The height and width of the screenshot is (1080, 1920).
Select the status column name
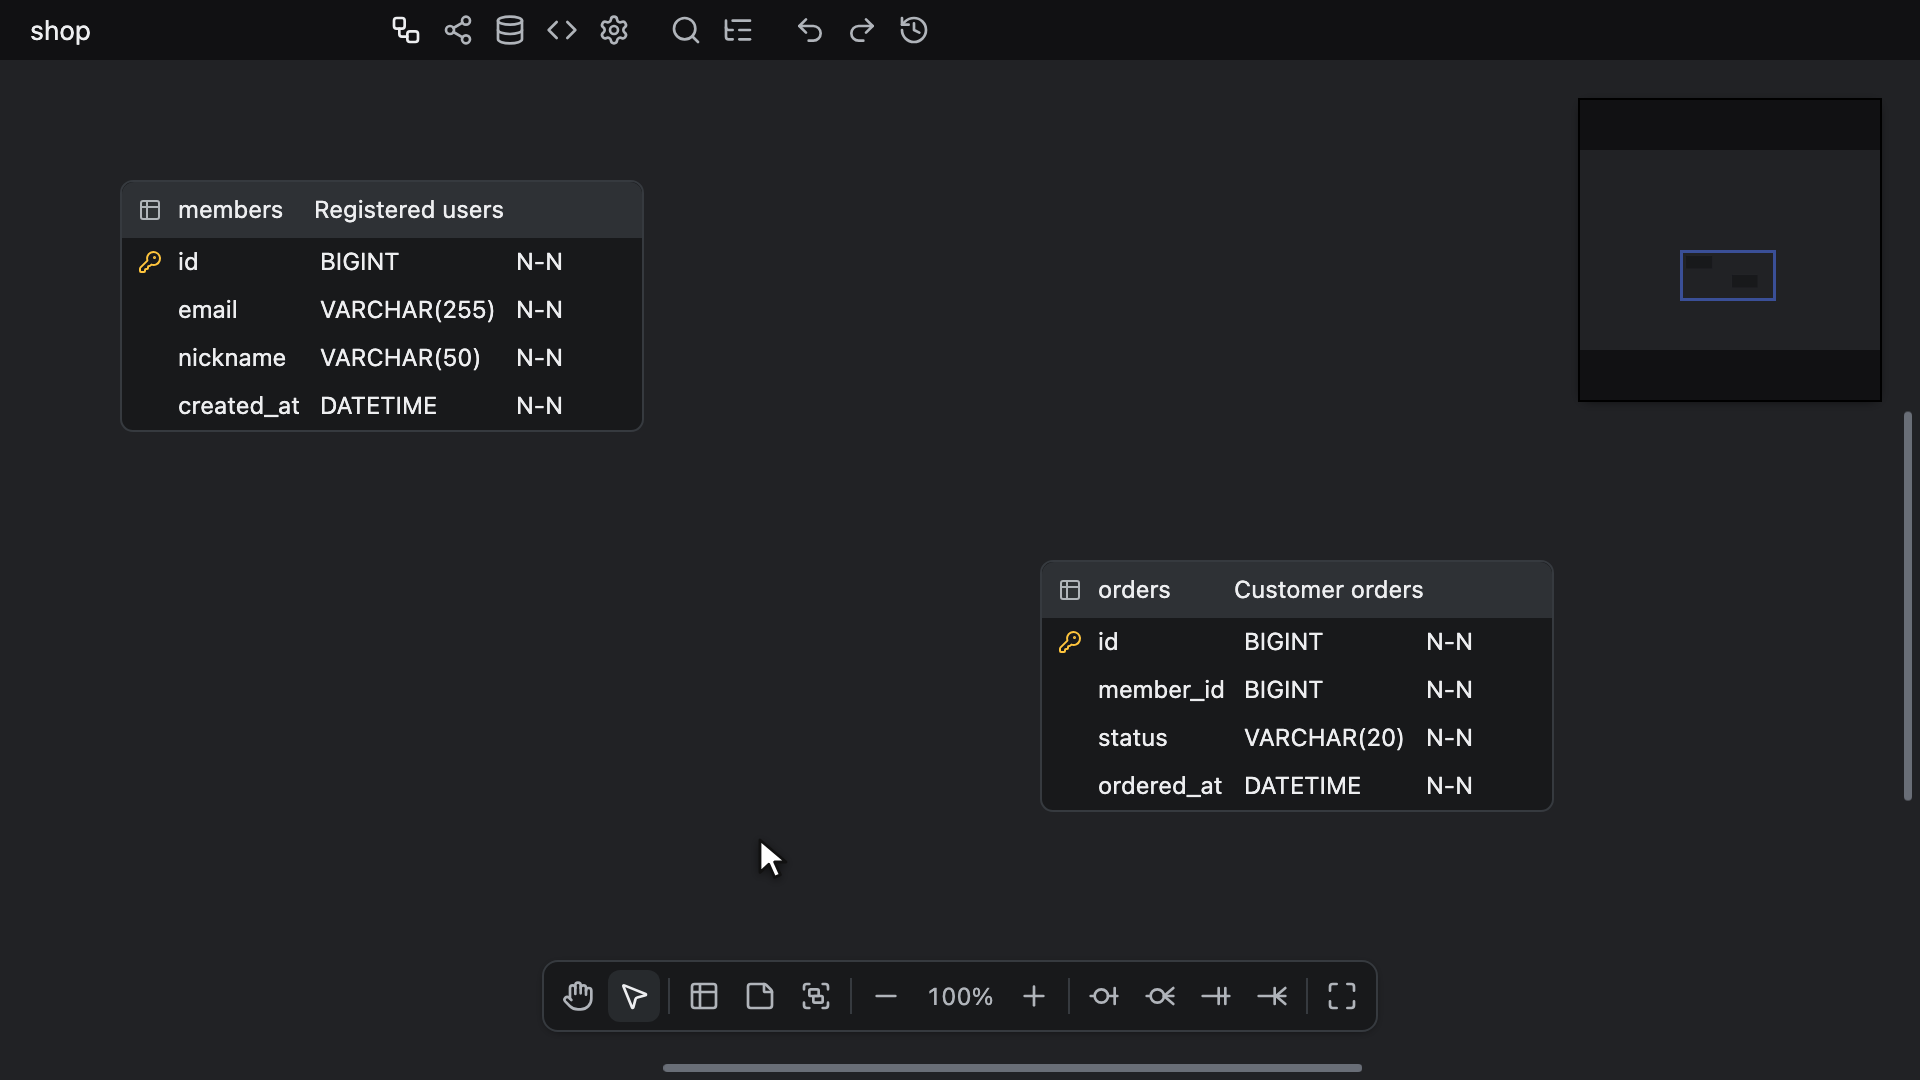(1133, 738)
